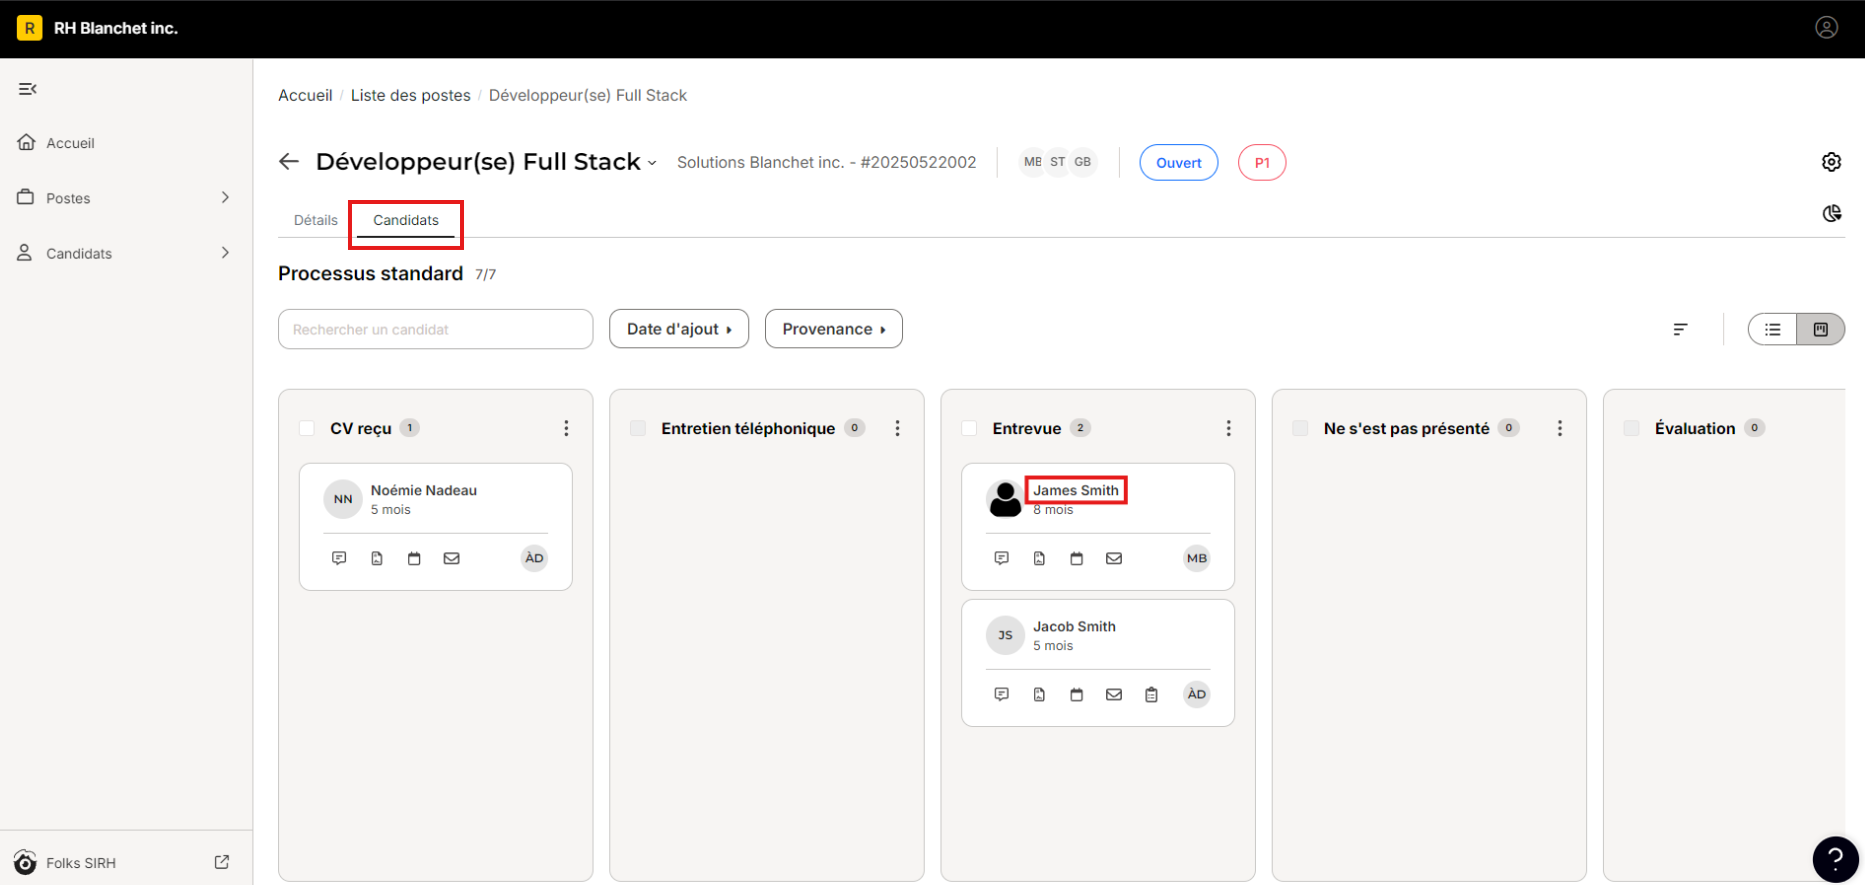Open Folks SIRH link
Image resolution: width=1865 pixels, height=885 pixels.
[80, 862]
